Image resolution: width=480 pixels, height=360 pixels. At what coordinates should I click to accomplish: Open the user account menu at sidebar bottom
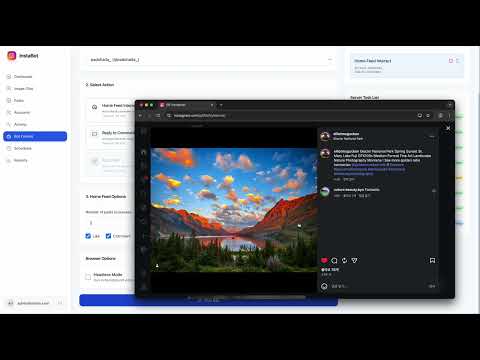(x=35, y=303)
